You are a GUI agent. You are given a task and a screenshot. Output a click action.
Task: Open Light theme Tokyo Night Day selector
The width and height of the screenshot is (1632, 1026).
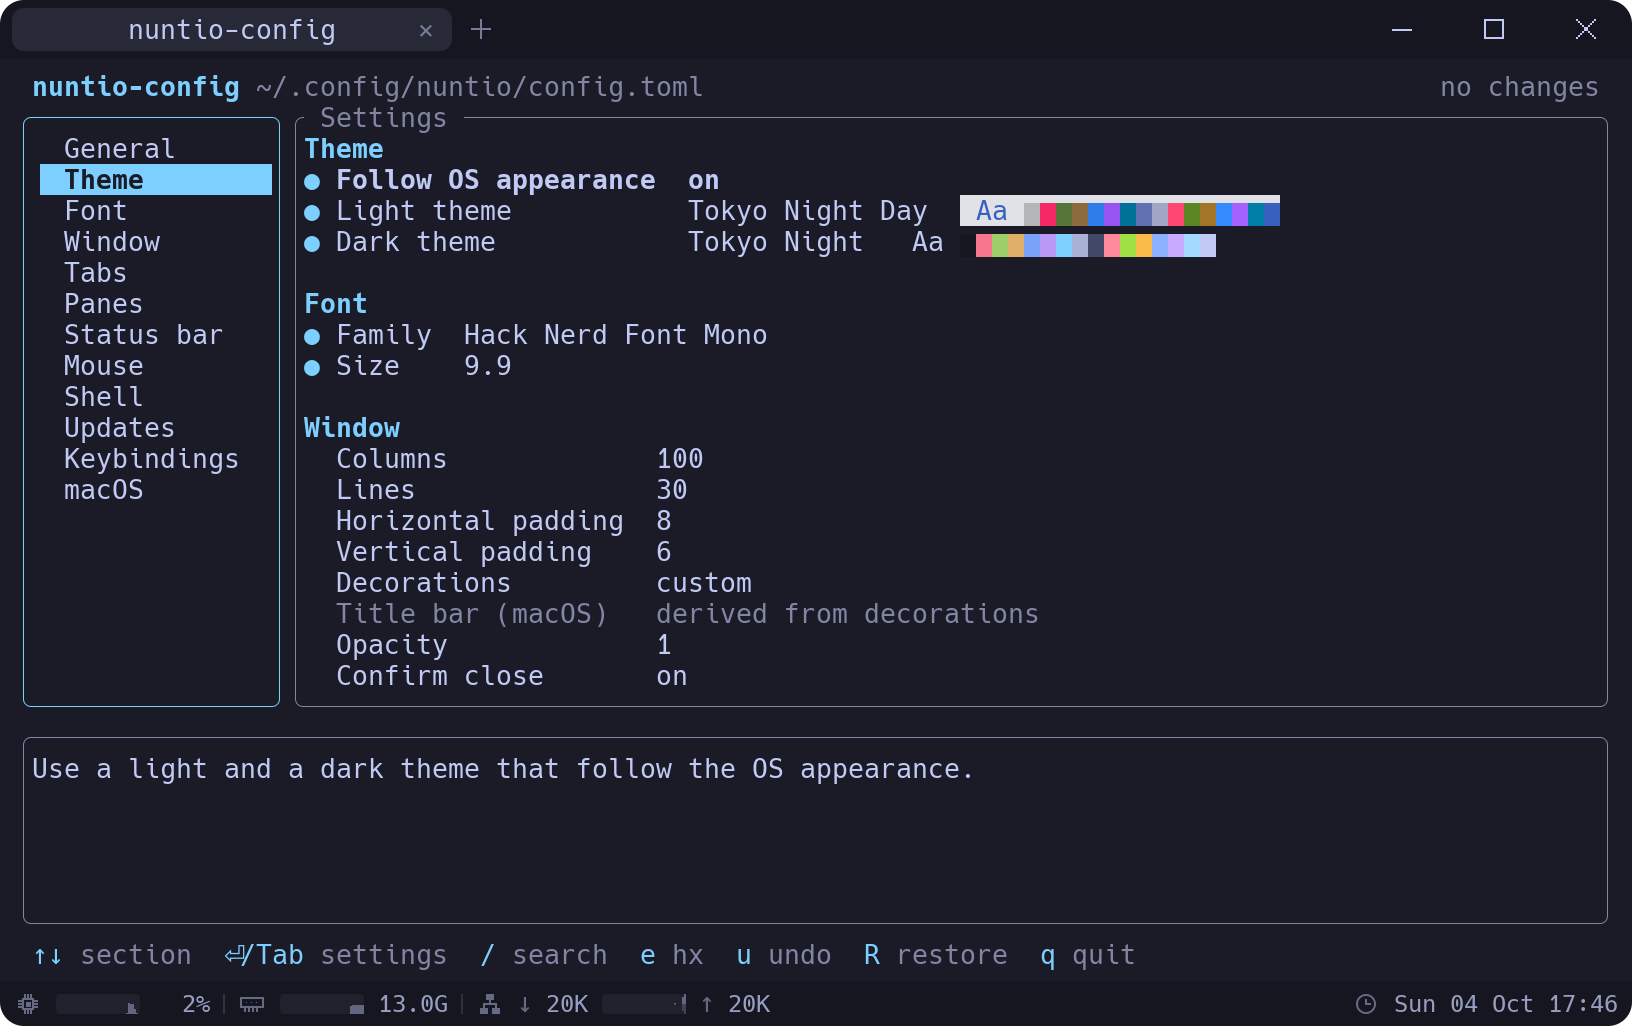point(807,211)
